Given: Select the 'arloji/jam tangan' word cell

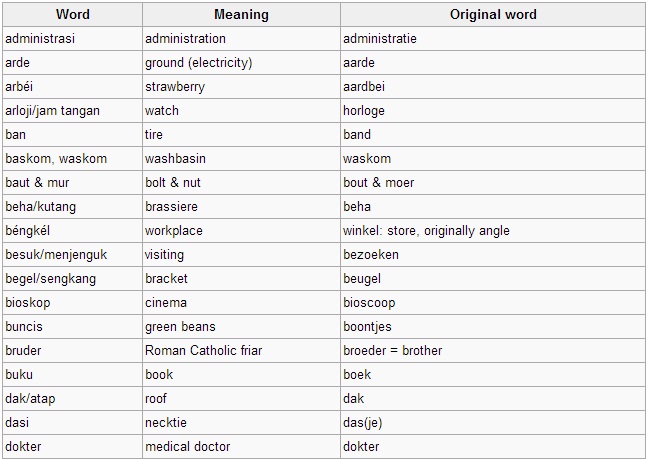Looking at the screenshot, I should [x=73, y=111].
